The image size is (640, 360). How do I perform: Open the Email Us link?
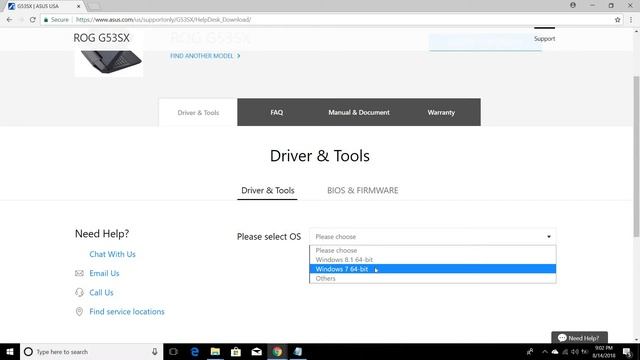pyautogui.click(x=104, y=273)
